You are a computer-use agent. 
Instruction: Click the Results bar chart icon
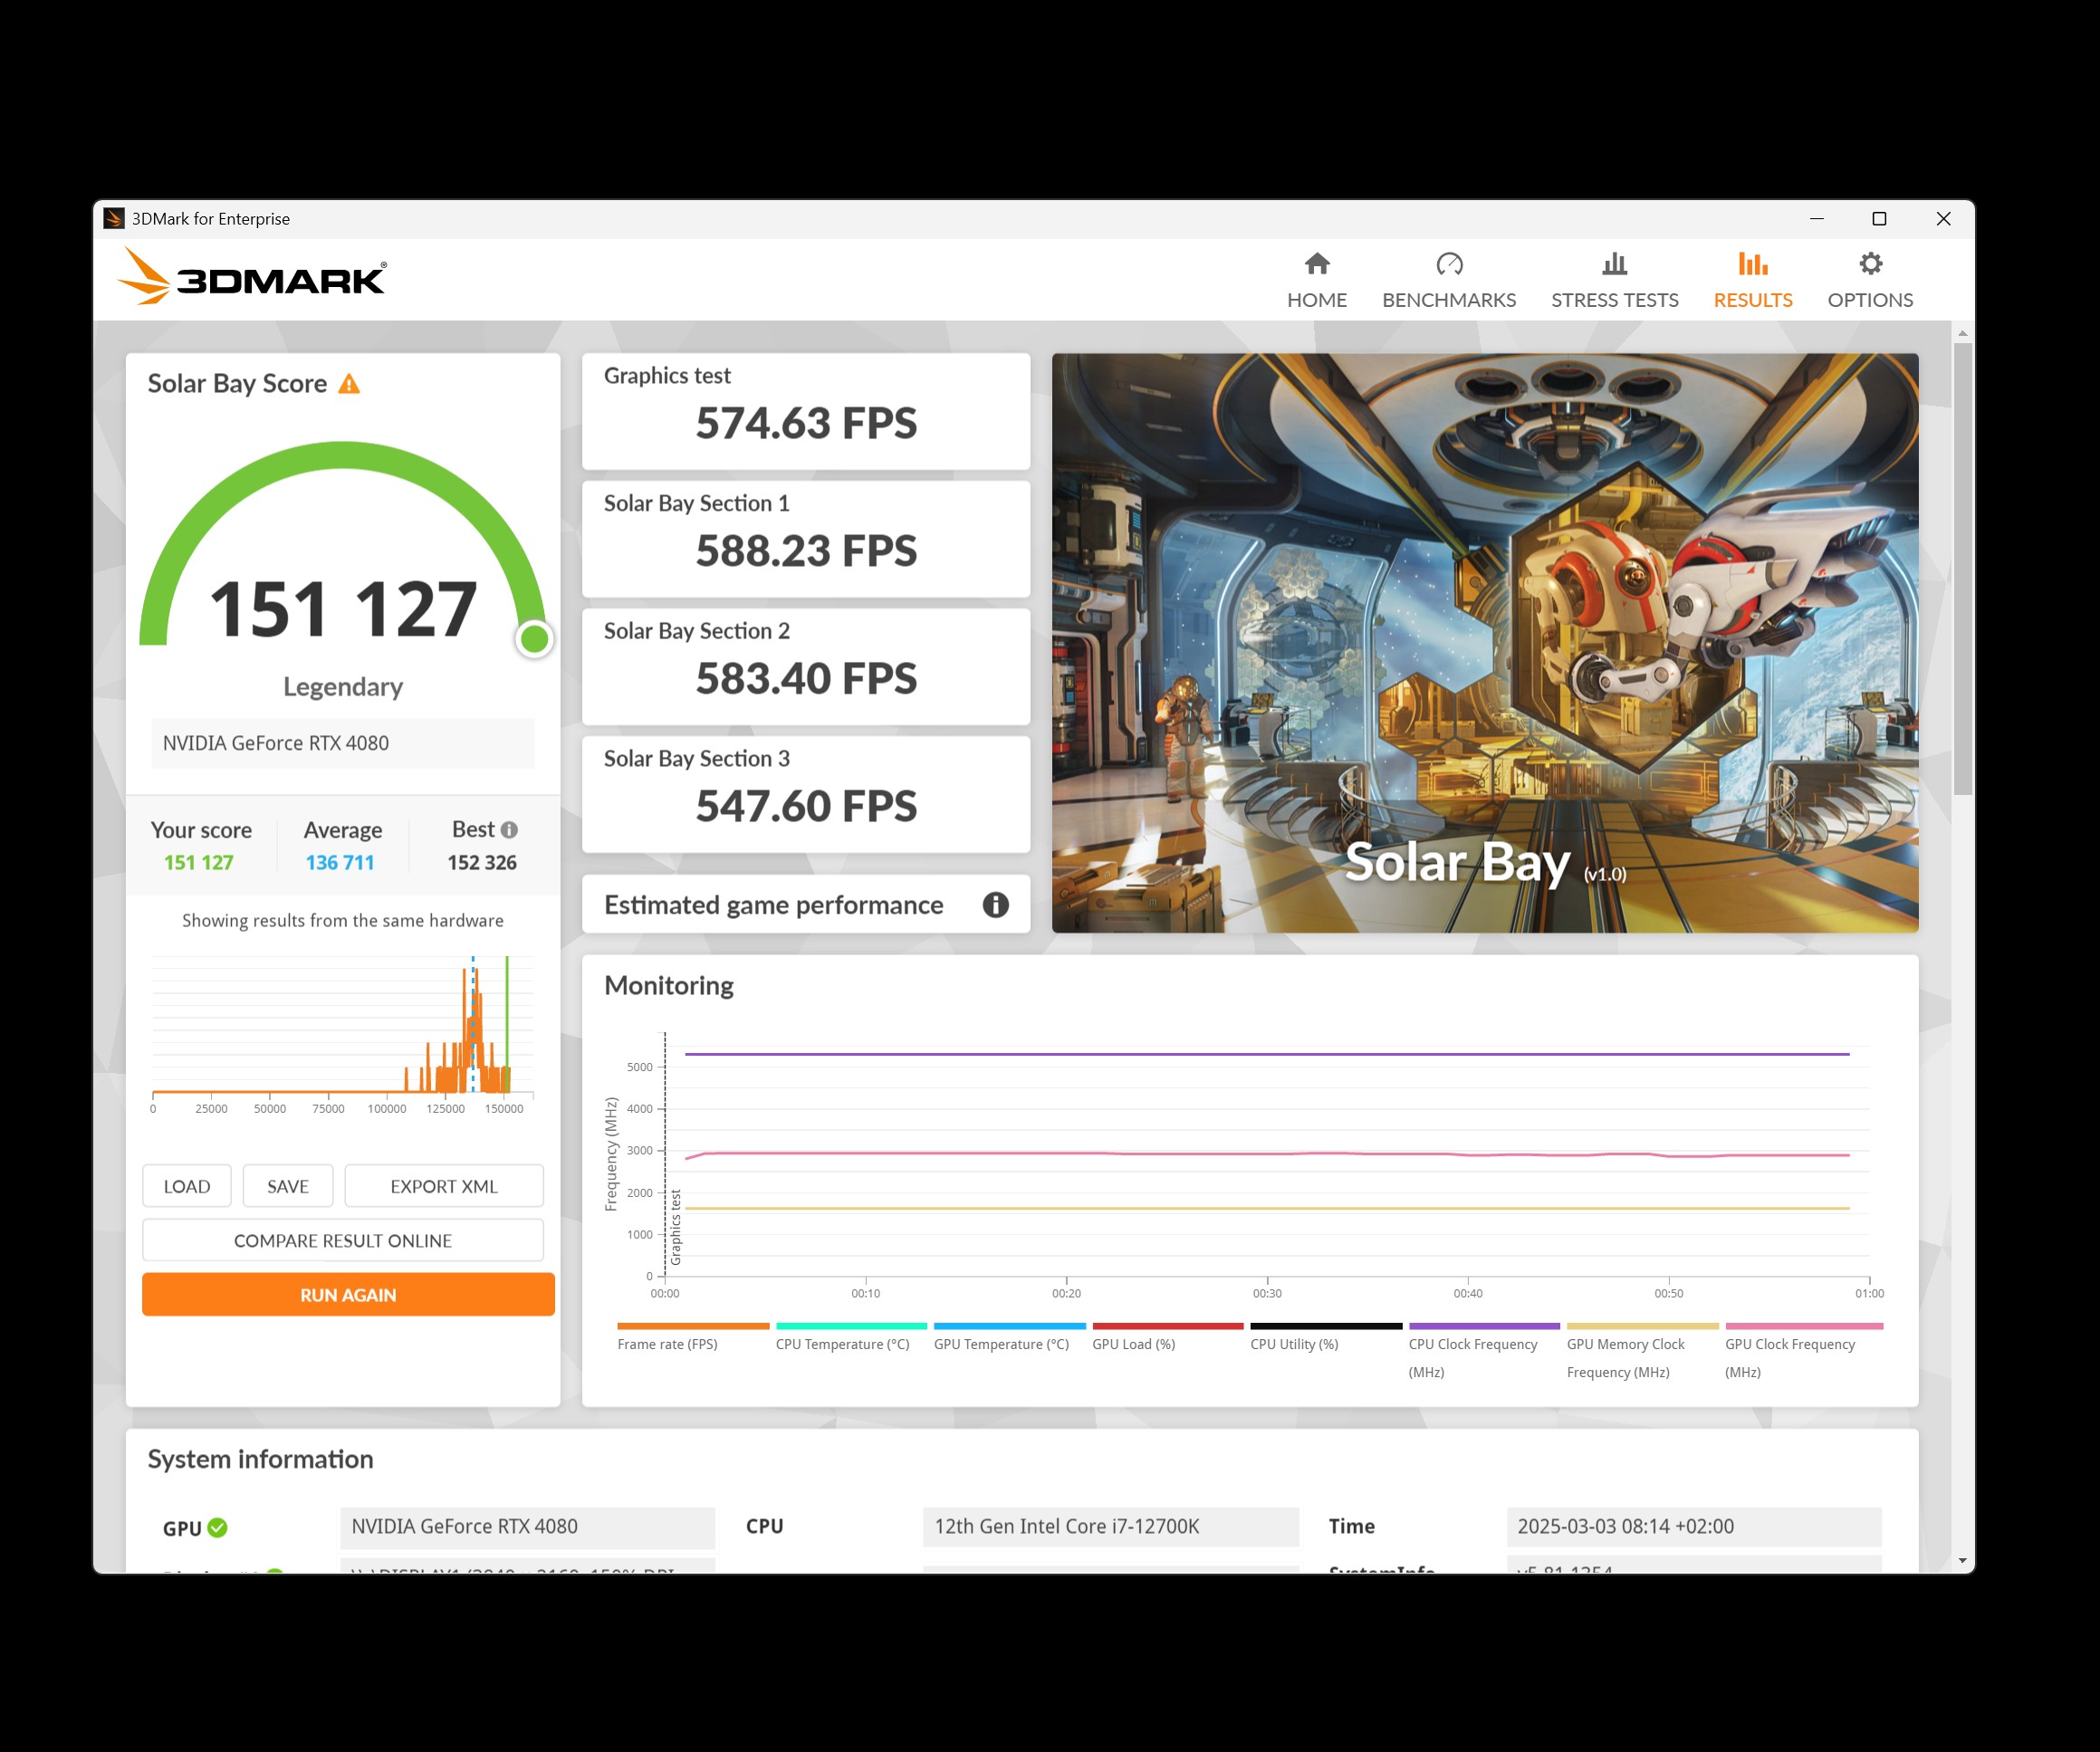click(x=1752, y=264)
